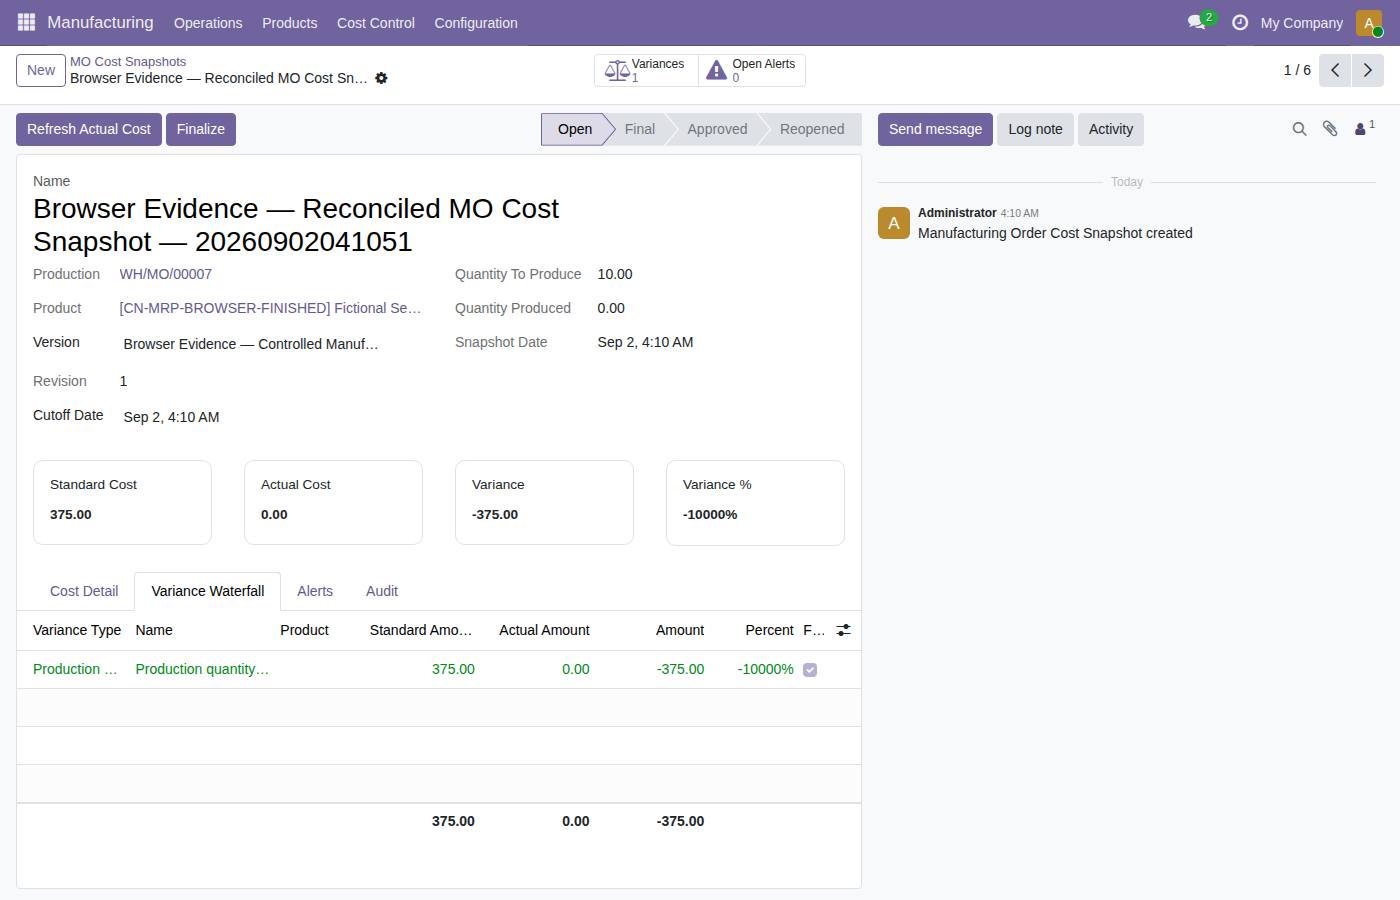The width and height of the screenshot is (1400, 900).
Task: Click the Log note button
Action: (x=1035, y=129)
